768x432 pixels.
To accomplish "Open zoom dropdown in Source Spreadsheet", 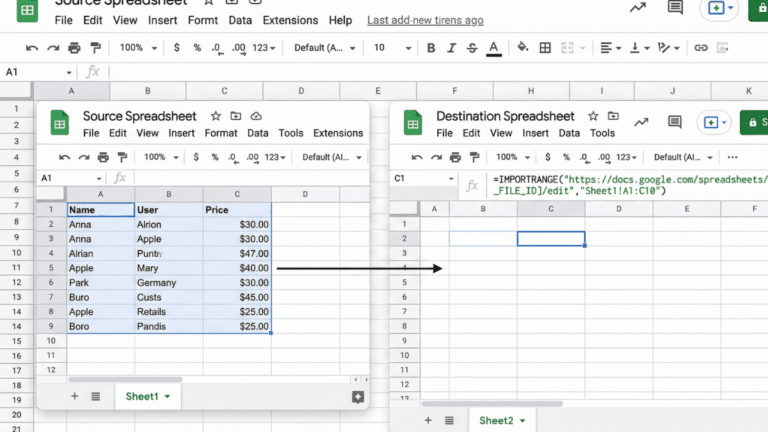I will point(161,157).
